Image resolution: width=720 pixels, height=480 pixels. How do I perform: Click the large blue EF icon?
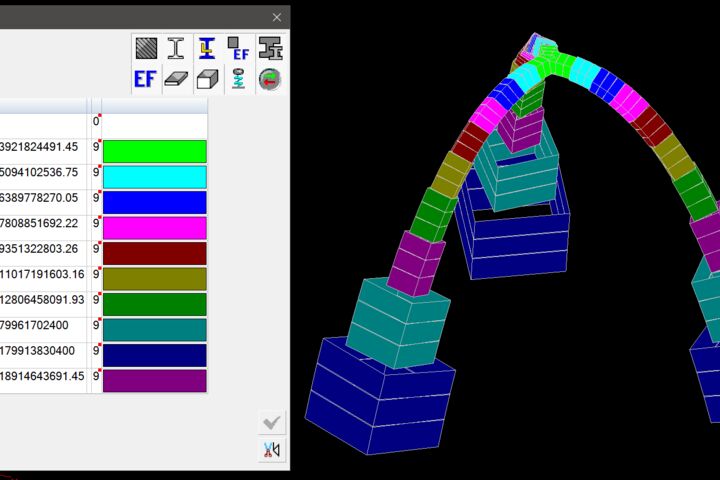pyautogui.click(x=146, y=79)
